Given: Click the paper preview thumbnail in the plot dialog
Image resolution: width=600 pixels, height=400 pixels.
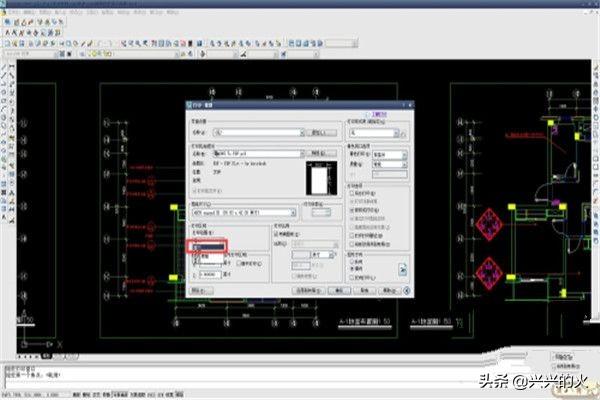Looking at the screenshot, I should (321, 178).
